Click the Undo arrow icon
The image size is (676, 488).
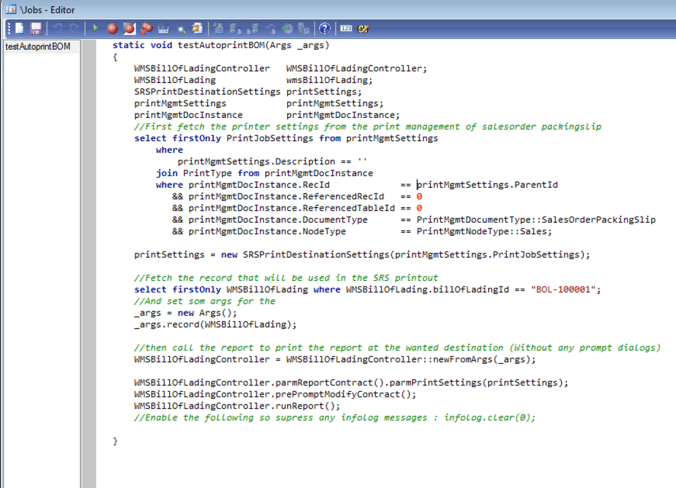[x=56, y=29]
